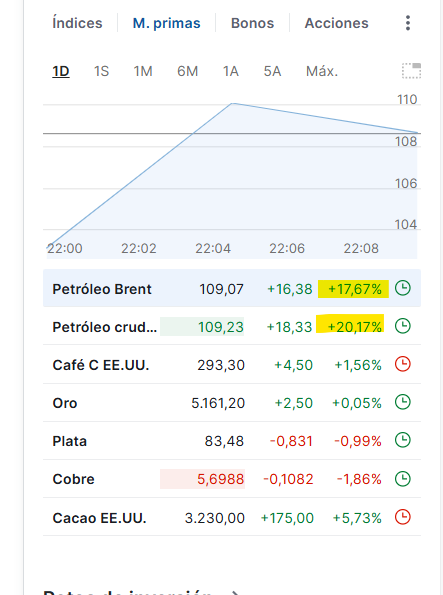Click the gold price 5.161,20
The image size is (443, 595).
218,403
